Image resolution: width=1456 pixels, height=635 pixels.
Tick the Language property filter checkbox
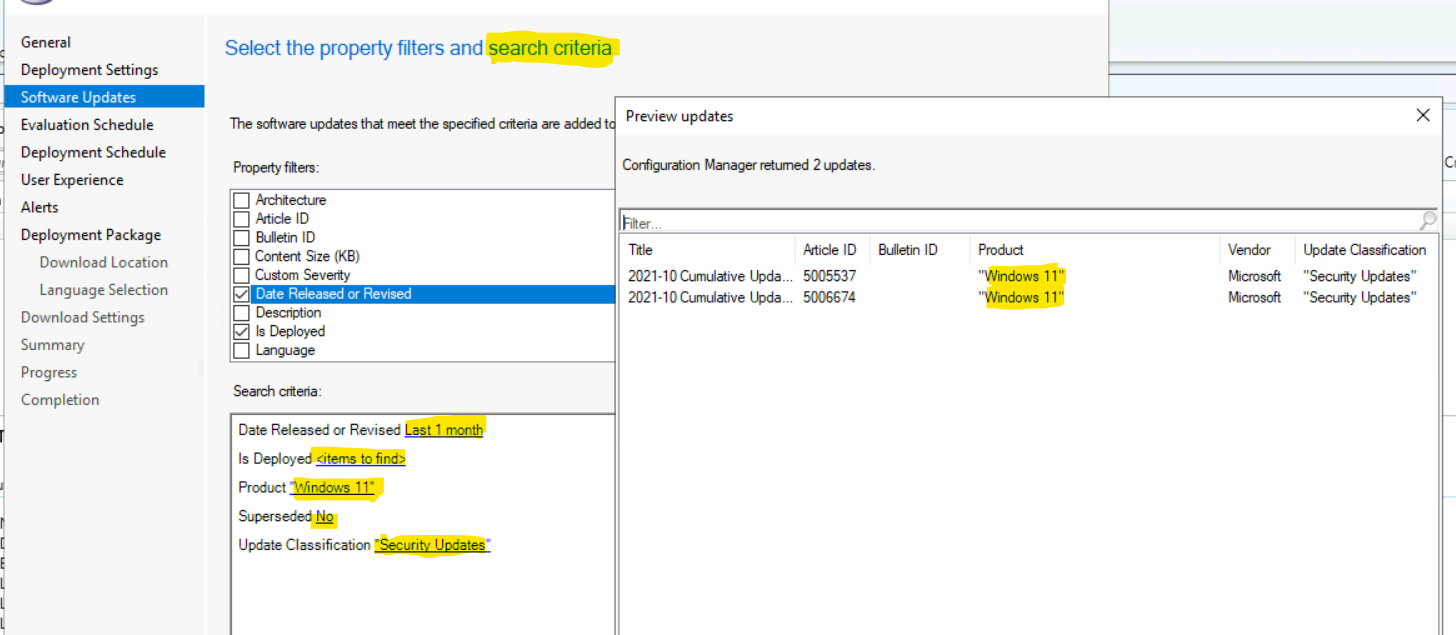coord(241,350)
